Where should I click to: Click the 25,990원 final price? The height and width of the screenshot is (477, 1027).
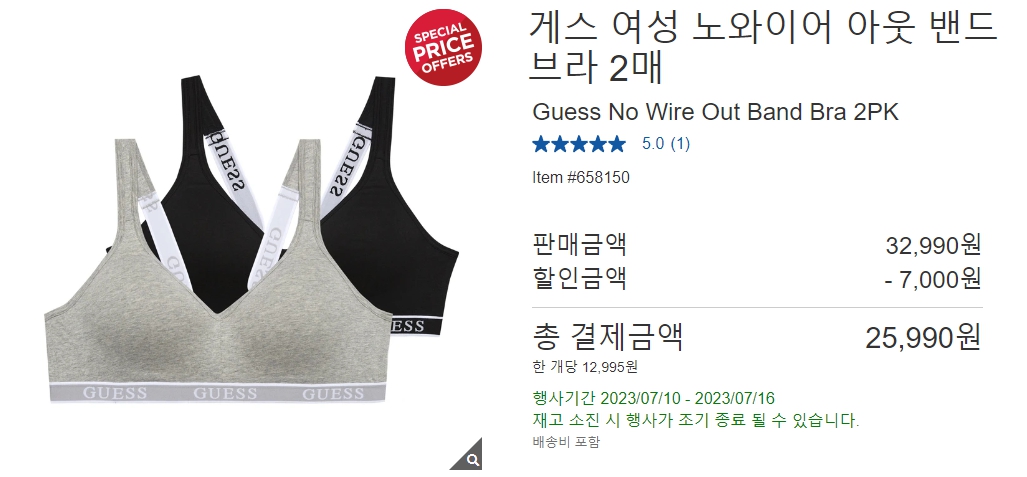pyautogui.click(x=924, y=337)
